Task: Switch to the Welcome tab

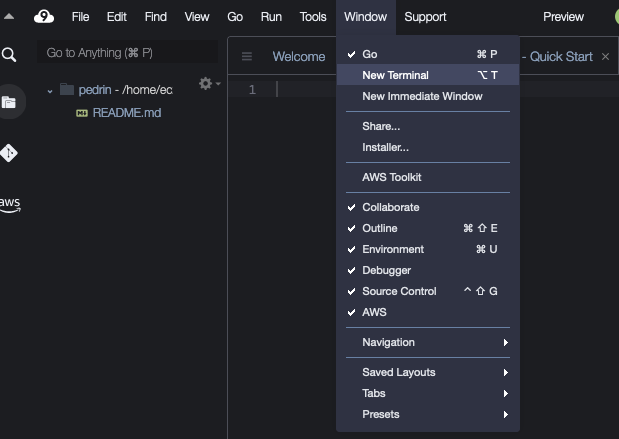Action: coord(299,56)
